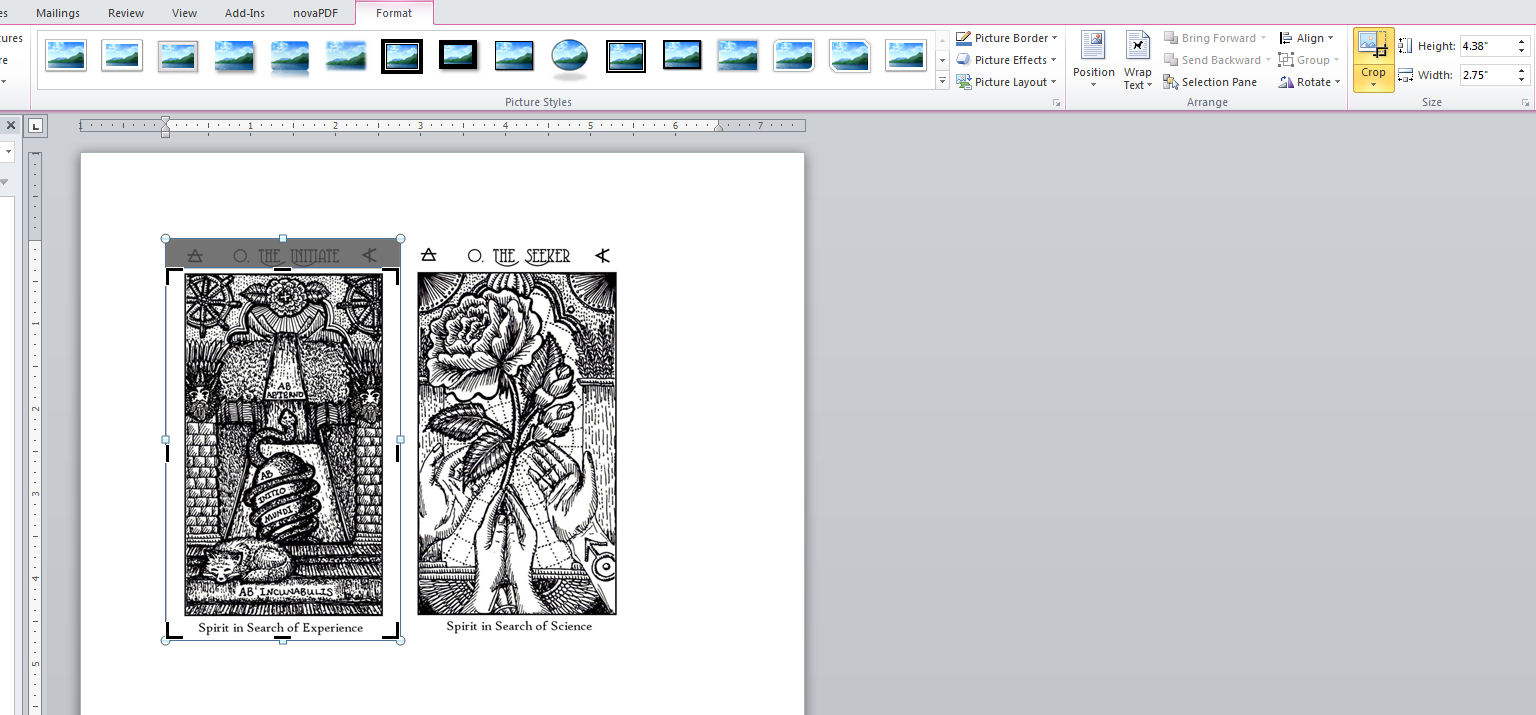Viewport: 1536px width, 715px height.
Task: Open the Size dialog launcher
Action: 1525,103
